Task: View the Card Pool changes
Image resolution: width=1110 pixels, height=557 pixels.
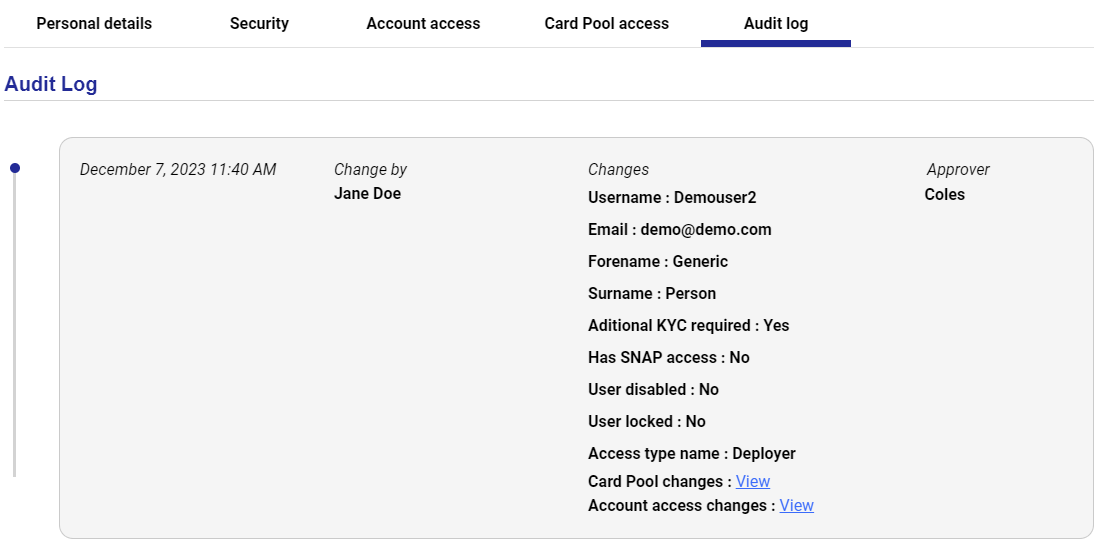Action: (x=753, y=481)
